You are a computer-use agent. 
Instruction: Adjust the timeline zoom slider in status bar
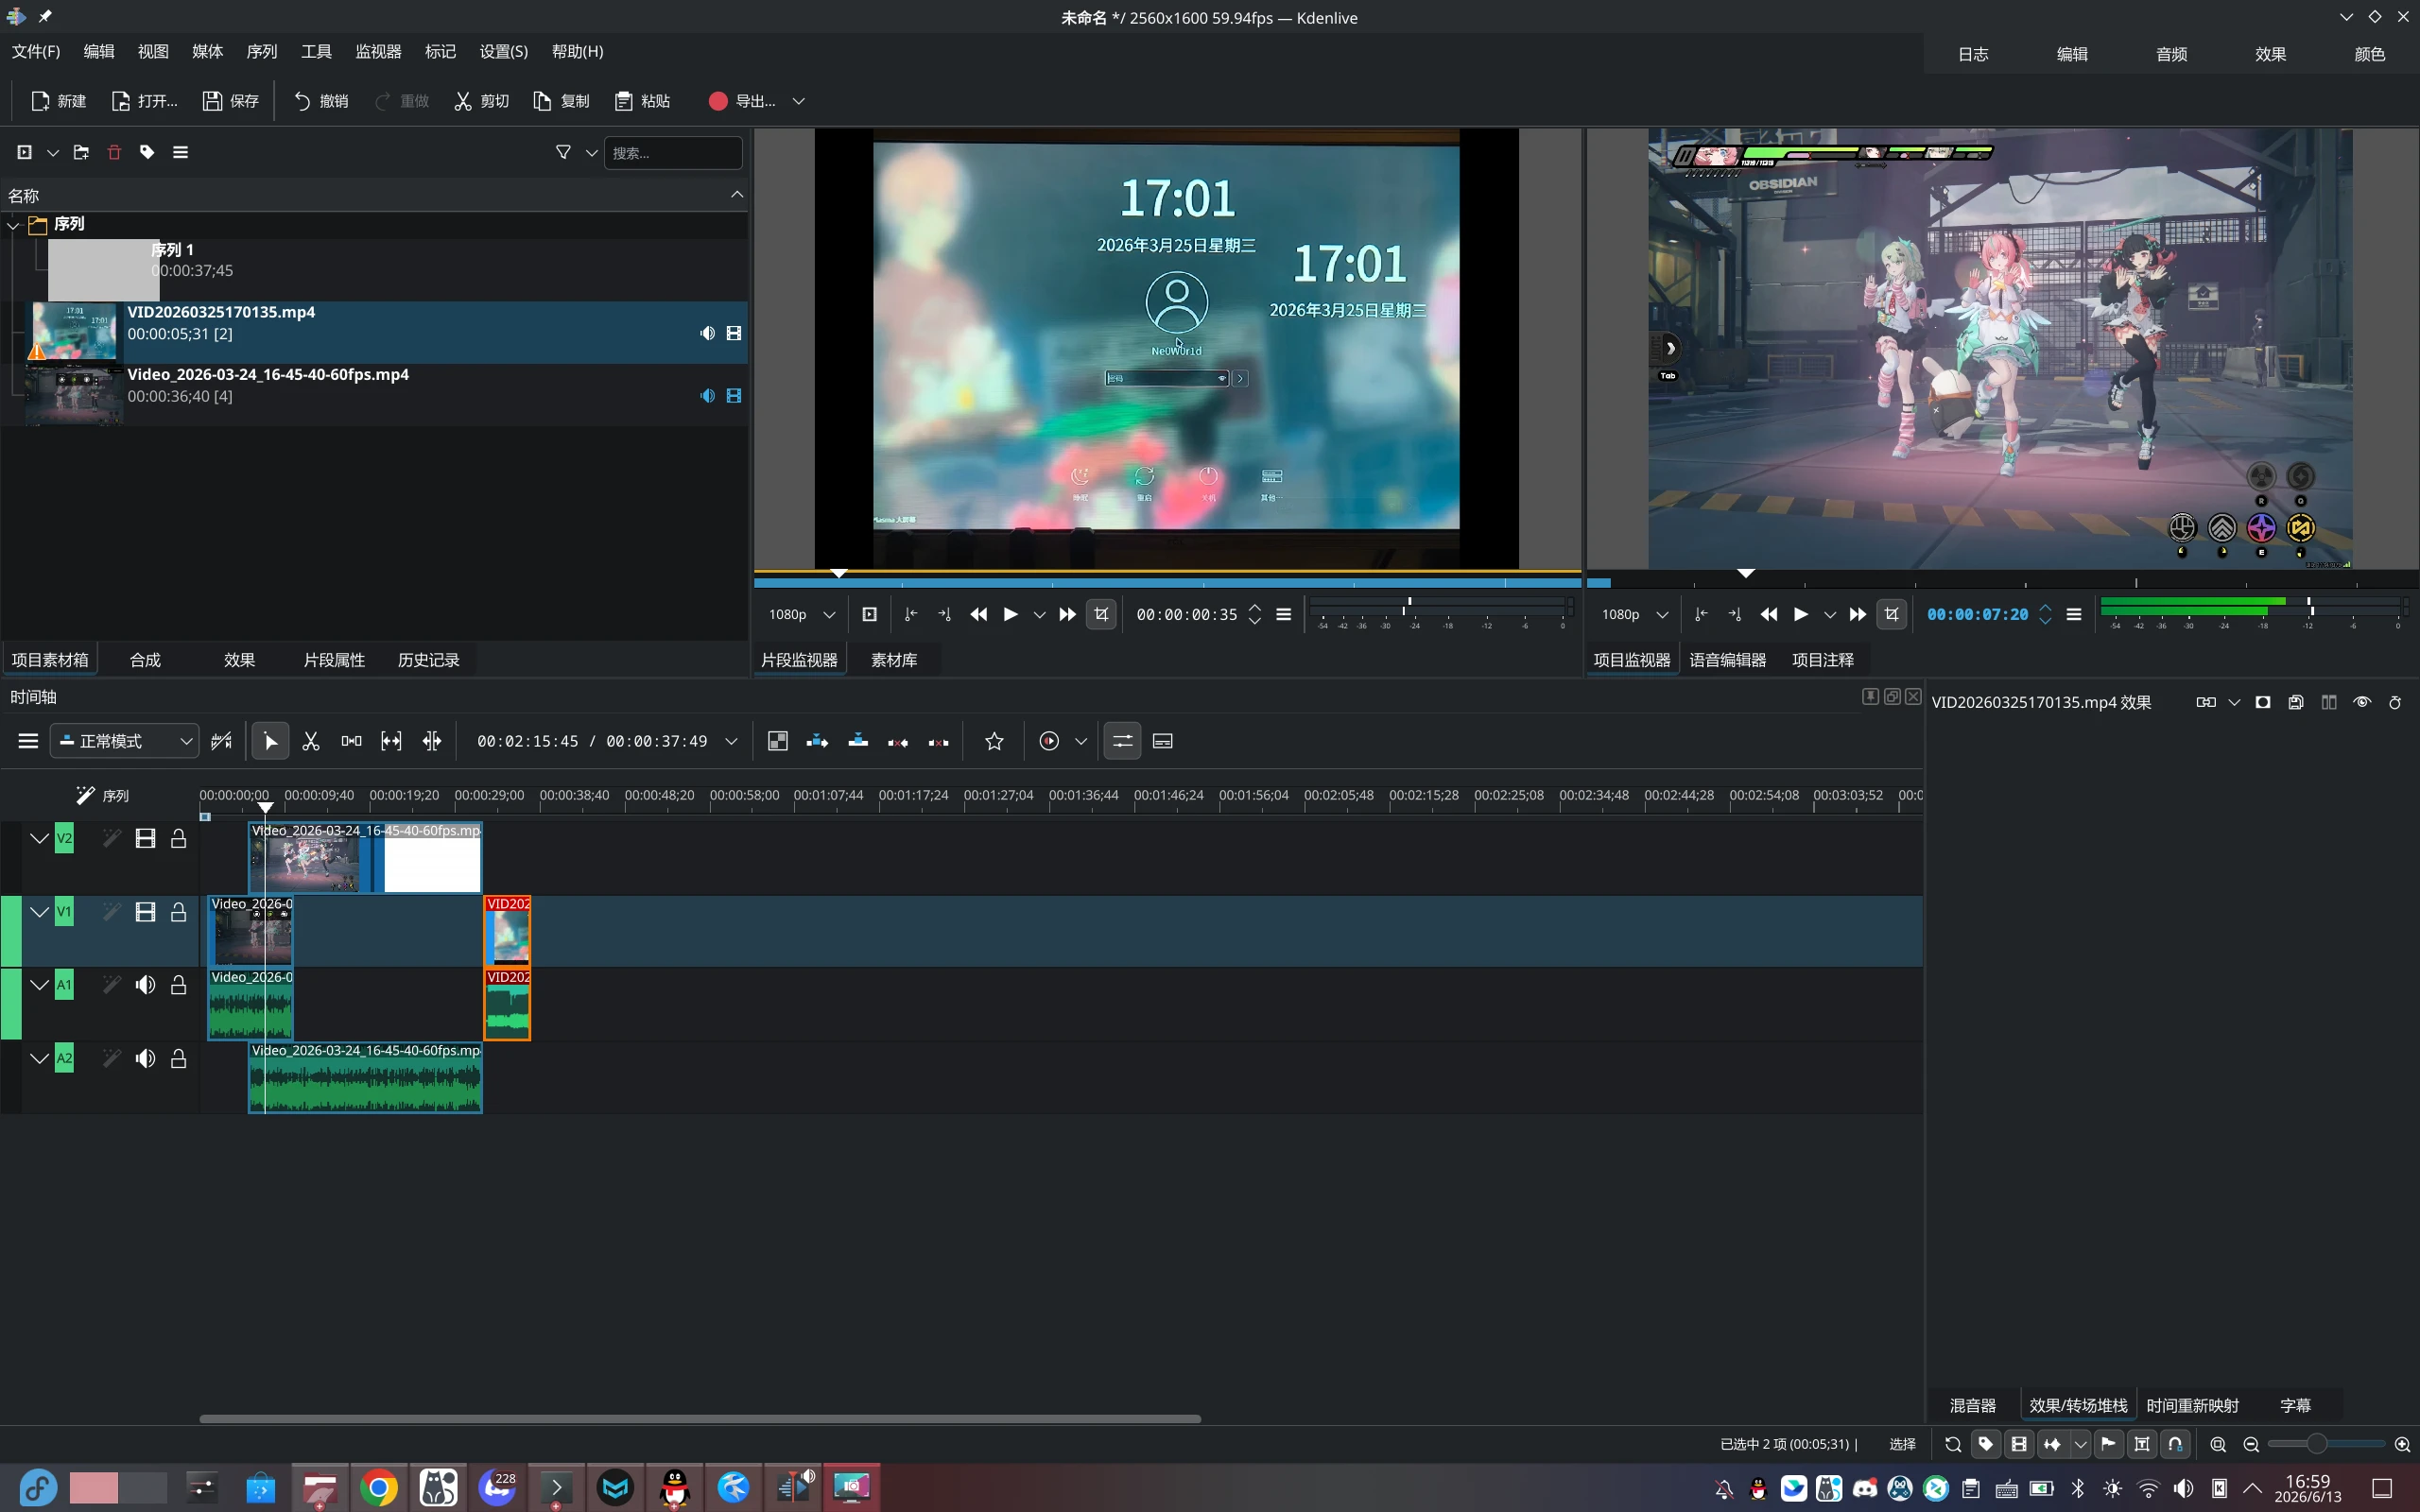(2326, 1444)
